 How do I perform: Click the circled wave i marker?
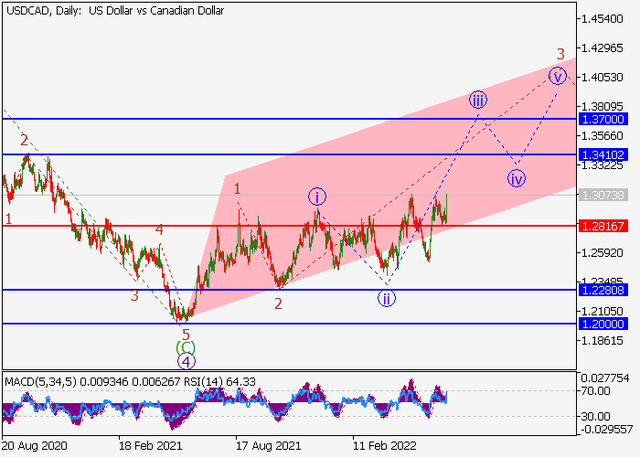316,196
